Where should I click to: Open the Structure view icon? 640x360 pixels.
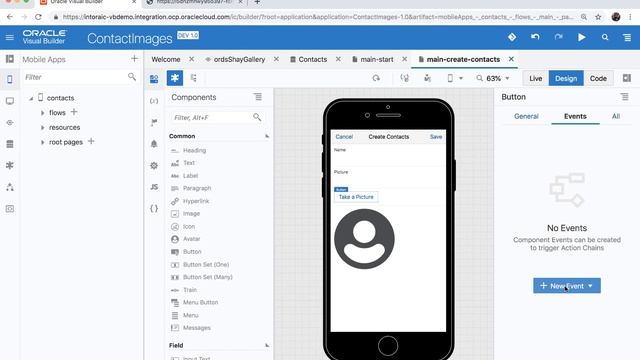[x=194, y=78]
